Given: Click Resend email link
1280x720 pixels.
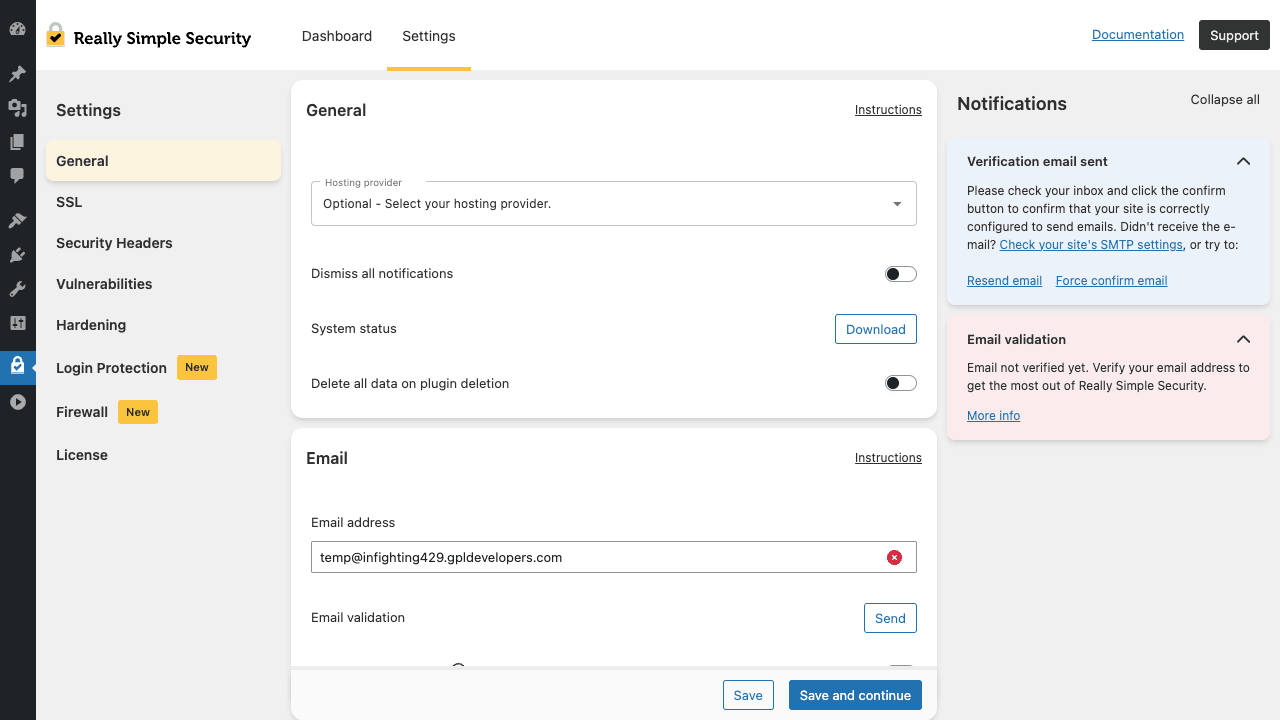Looking at the screenshot, I should (x=1004, y=281).
